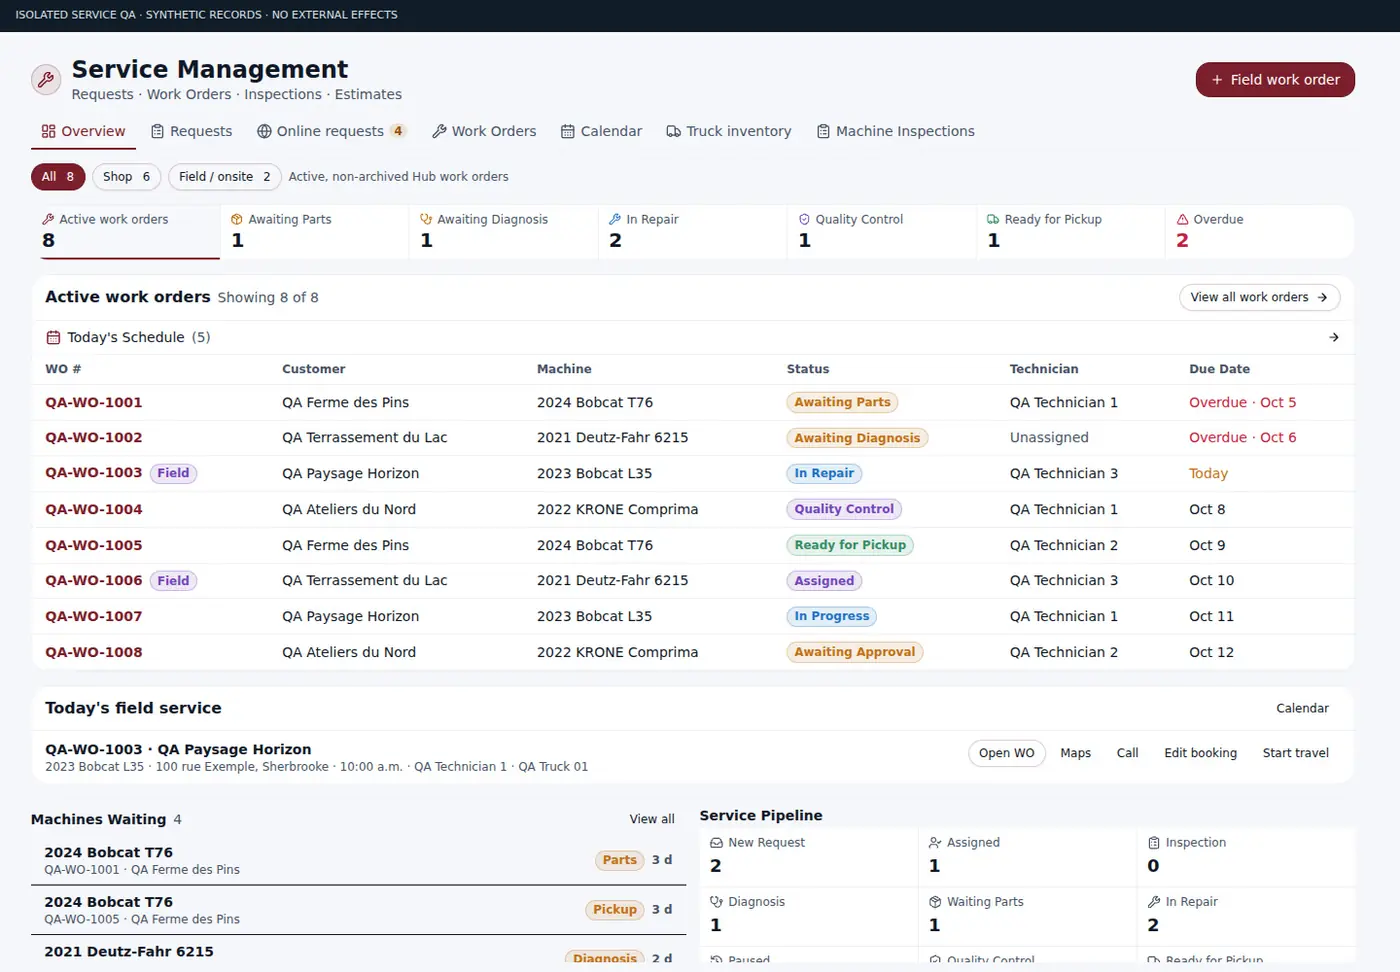The width and height of the screenshot is (1400, 972).
Task: Click the New Request inbox icon in pipeline
Action: tap(716, 843)
